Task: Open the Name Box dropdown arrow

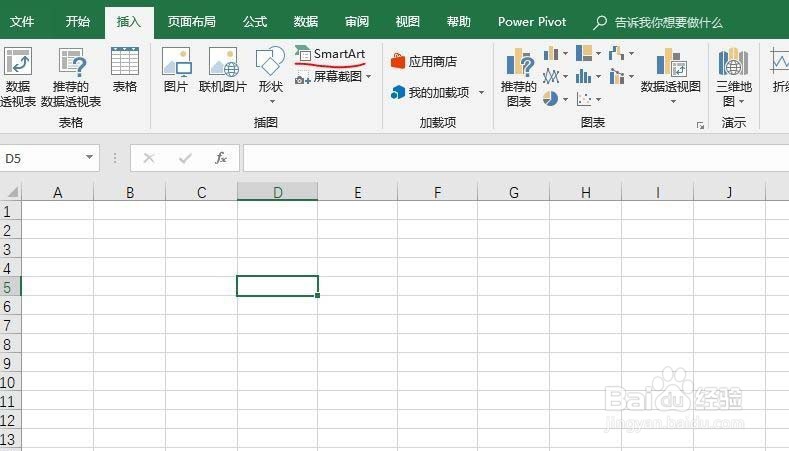Action: [x=89, y=157]
